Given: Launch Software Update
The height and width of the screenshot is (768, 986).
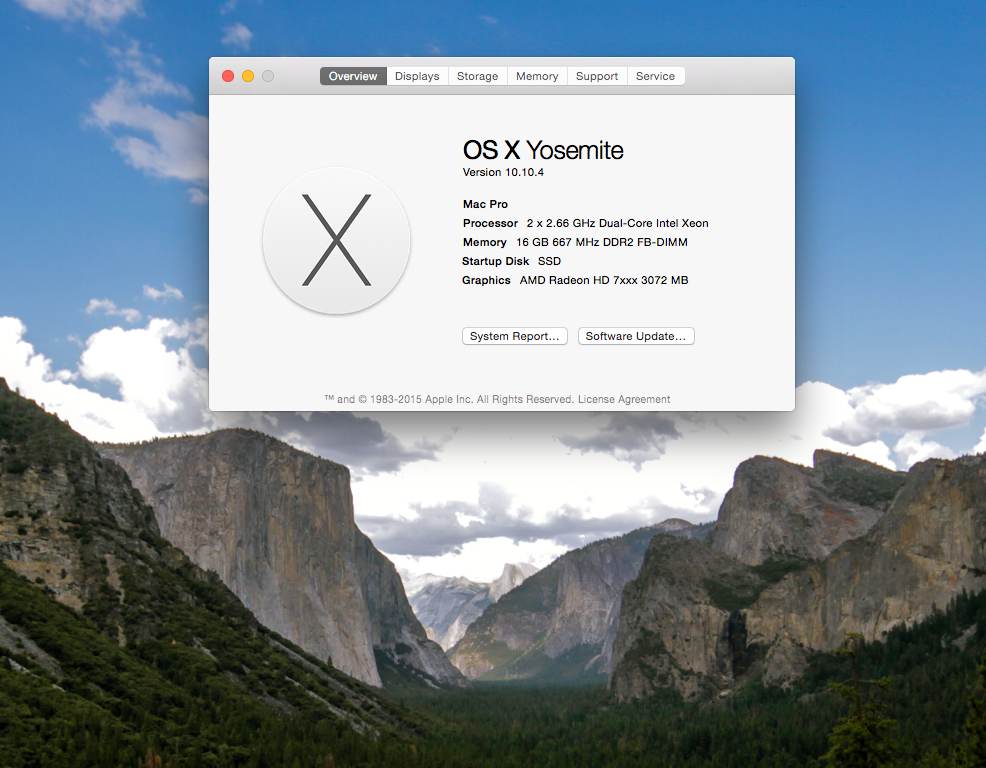Looking at the screenshot, I should (636, 336).
